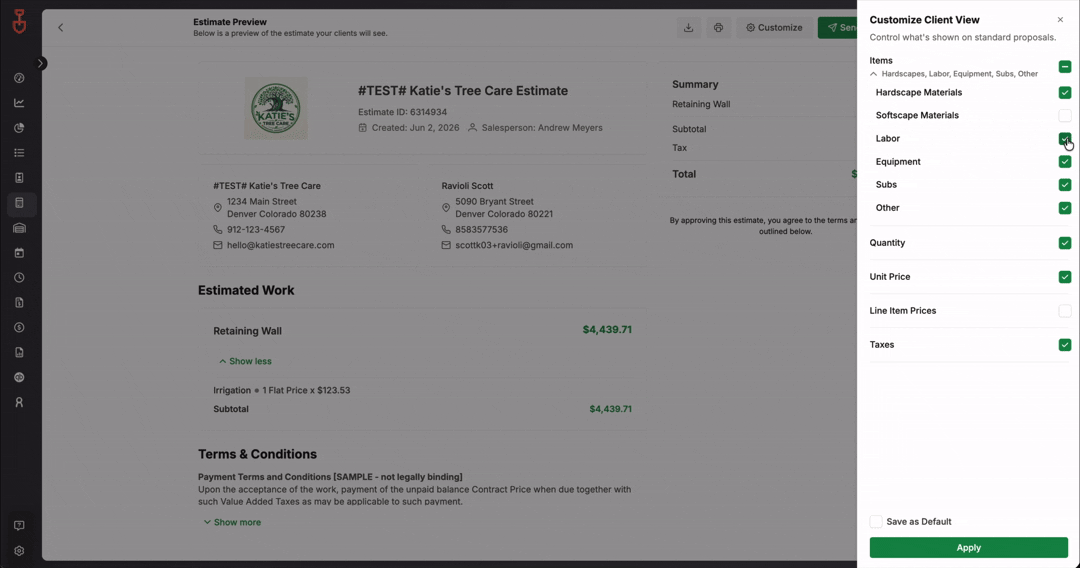Open the pie chart reports sidebar icon
Screen dimensions: 1080x568
pos(19,127)
